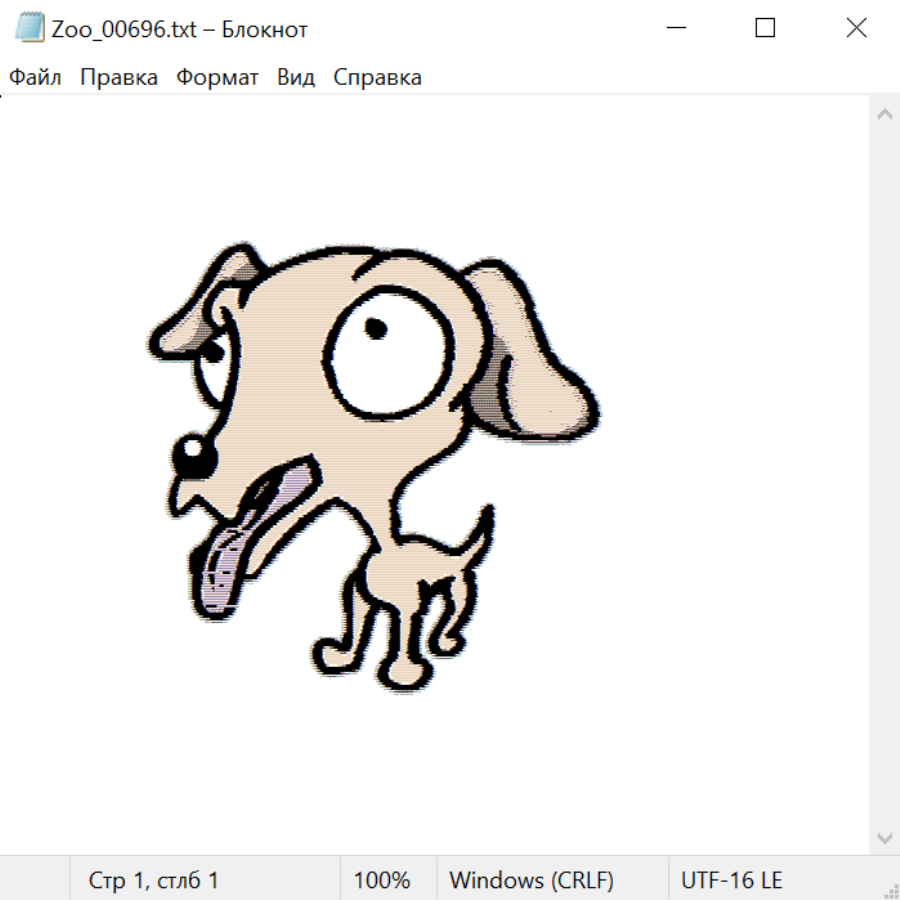This screenshot has width=900, height=900.
Task: Click the resize grip in the window's bottom corner
Action: point(890,890)
